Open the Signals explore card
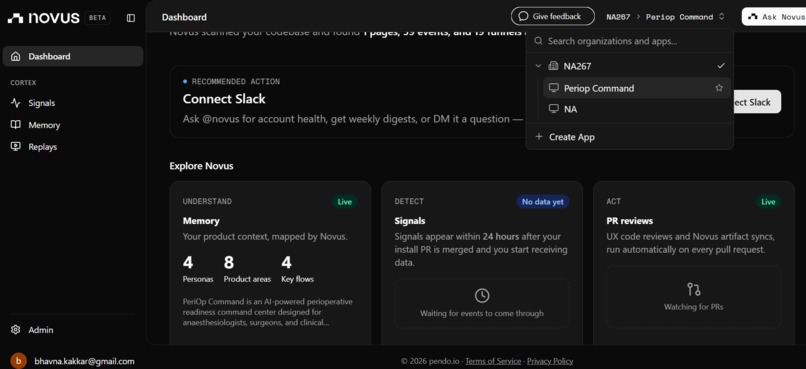806x369 pixels. tap(482, 263)
